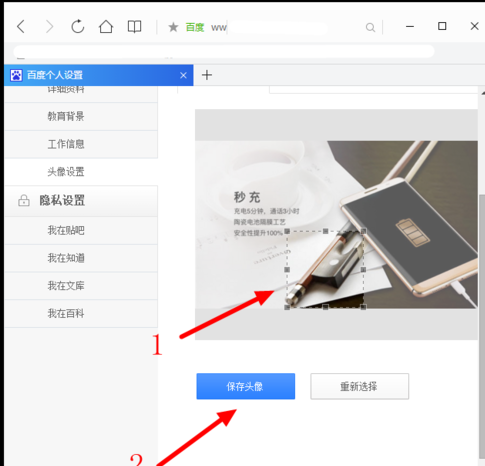Open the browser home page icon
The width and height of the screenshot is (485, 466).
pos(106,26)
